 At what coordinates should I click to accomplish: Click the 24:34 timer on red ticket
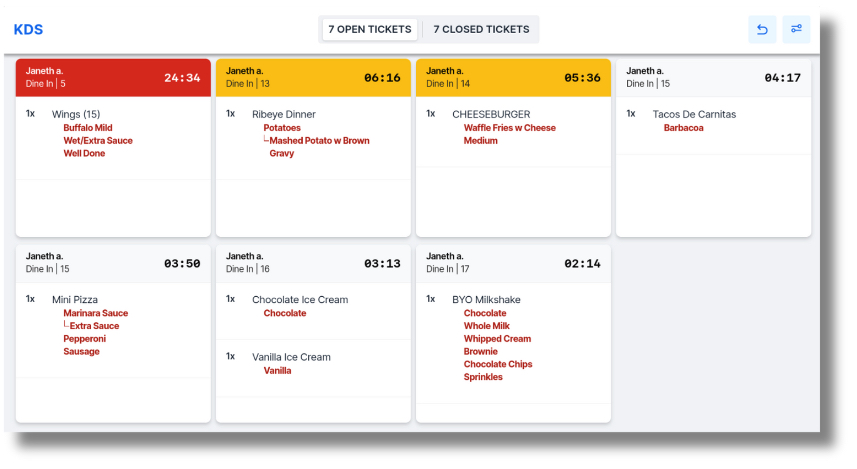pos(182,78)
